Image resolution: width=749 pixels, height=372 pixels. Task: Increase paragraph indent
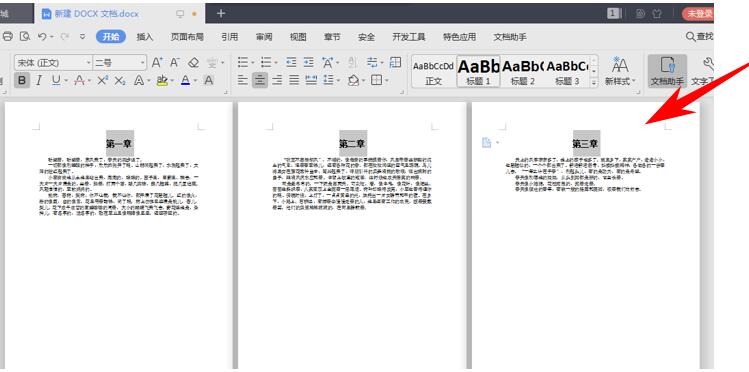[x=309, y=63]
